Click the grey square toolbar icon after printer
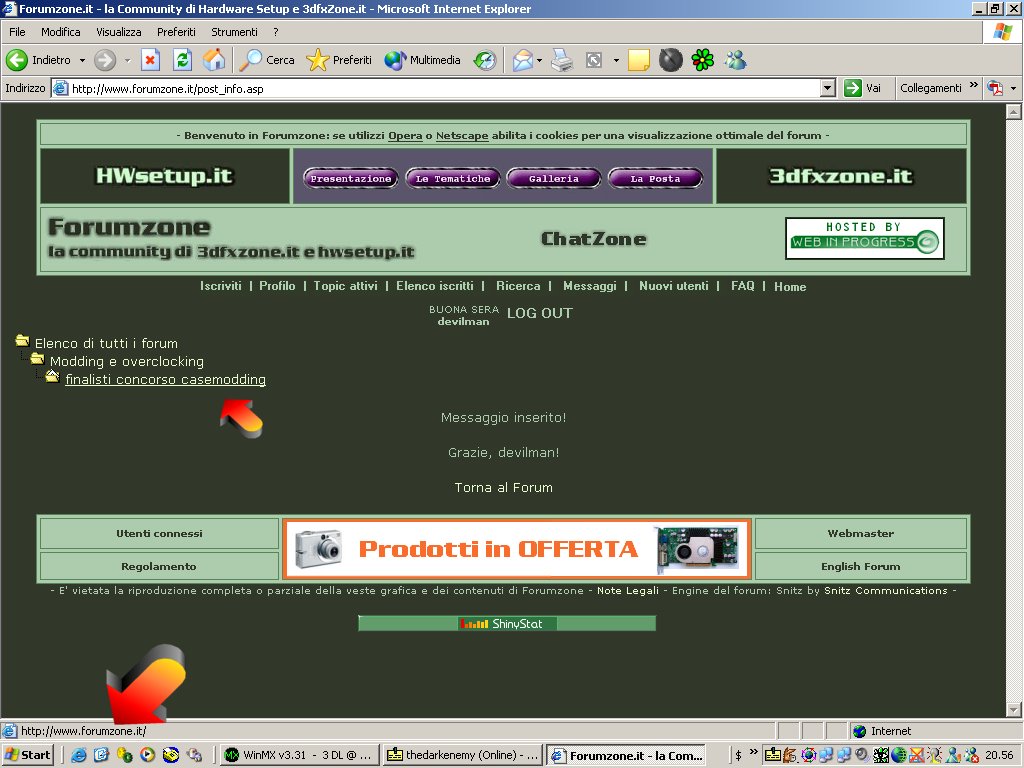 tap(594, 60)
